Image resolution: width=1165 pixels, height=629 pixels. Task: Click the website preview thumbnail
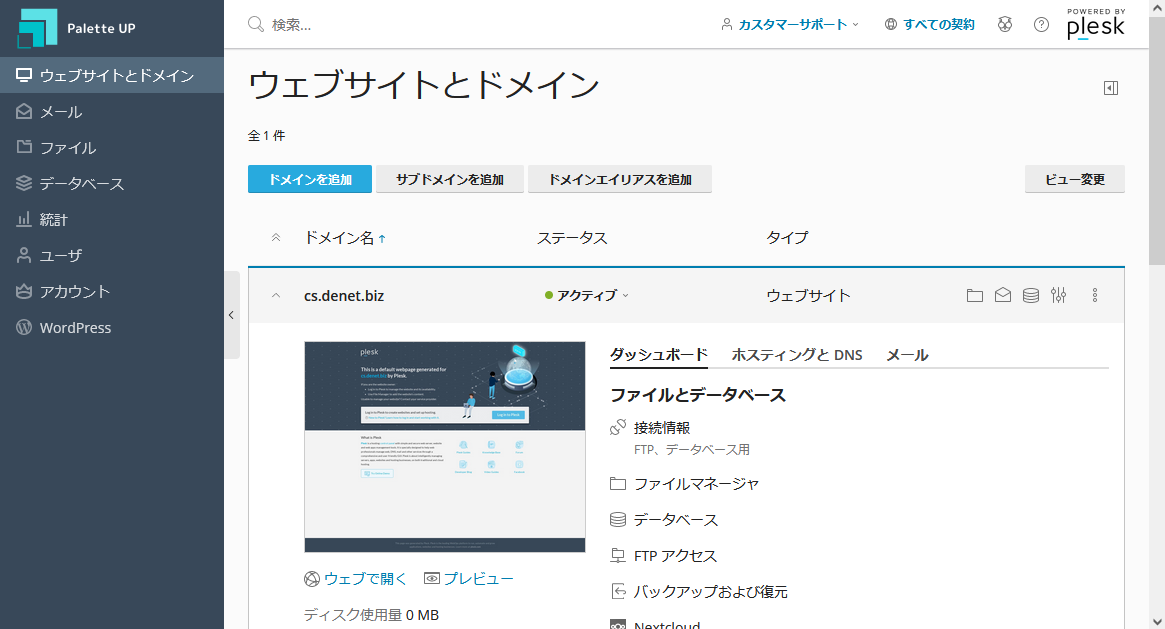(x=444, y=447)
